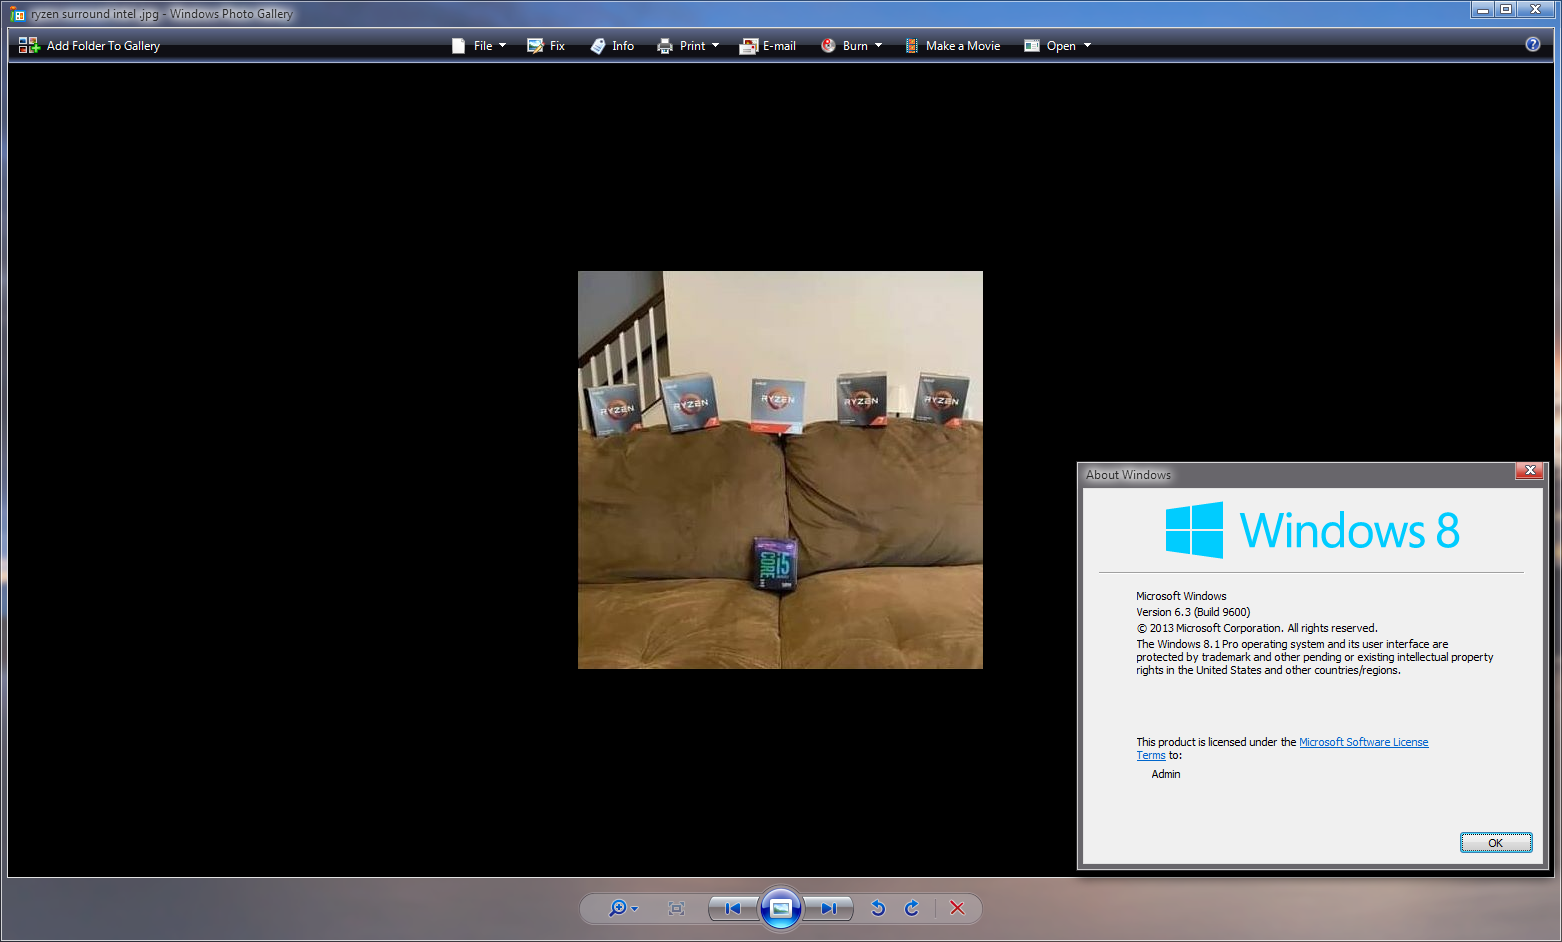Send the photo via E-mail
The height and width of the screenshot is (942, 1562).
767,46
